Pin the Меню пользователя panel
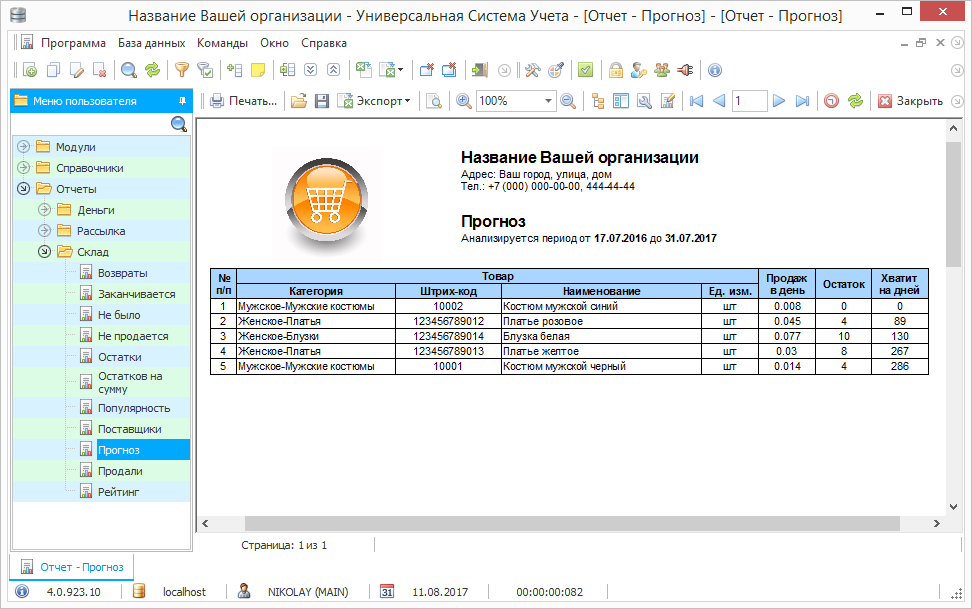This screenshot has height=609, width=972. [x=182, y=100]
